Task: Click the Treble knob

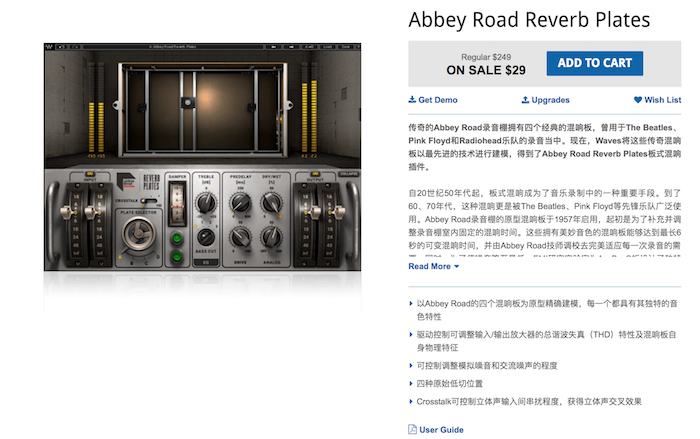Action: (x=206, y=203)
